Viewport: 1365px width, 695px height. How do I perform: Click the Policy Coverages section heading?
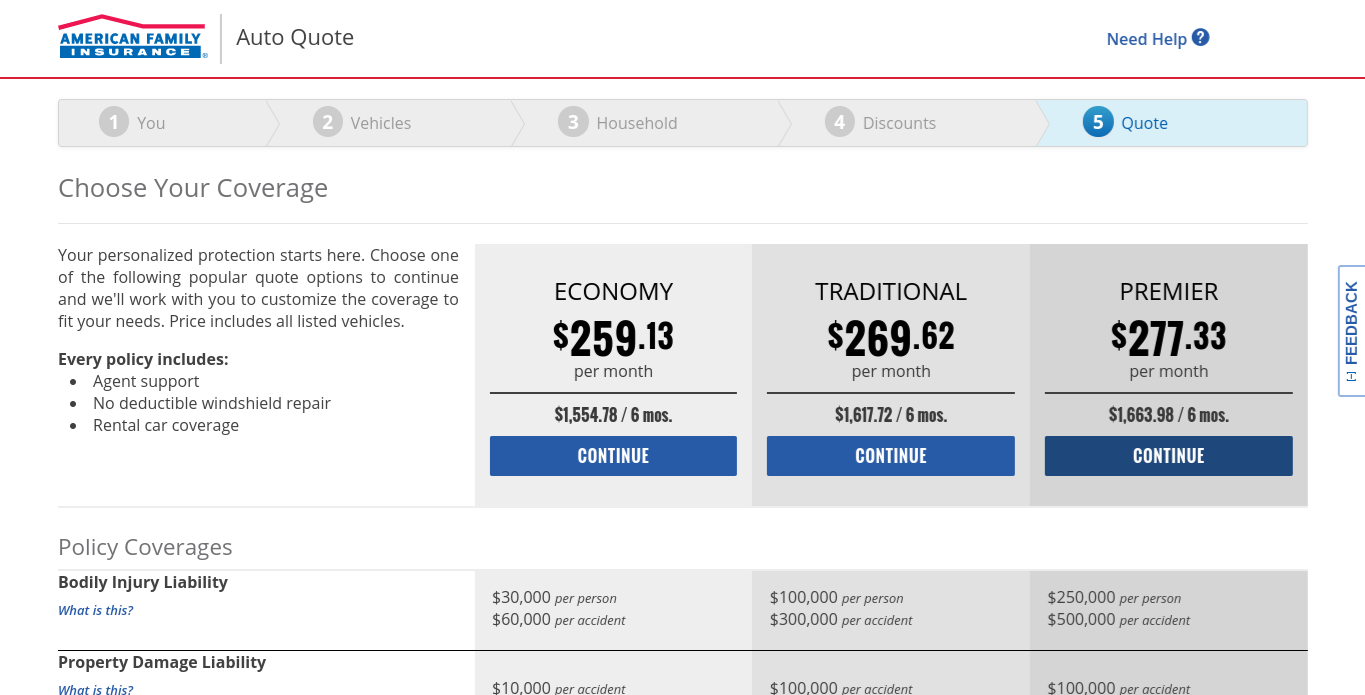click(x=145, y=547)
